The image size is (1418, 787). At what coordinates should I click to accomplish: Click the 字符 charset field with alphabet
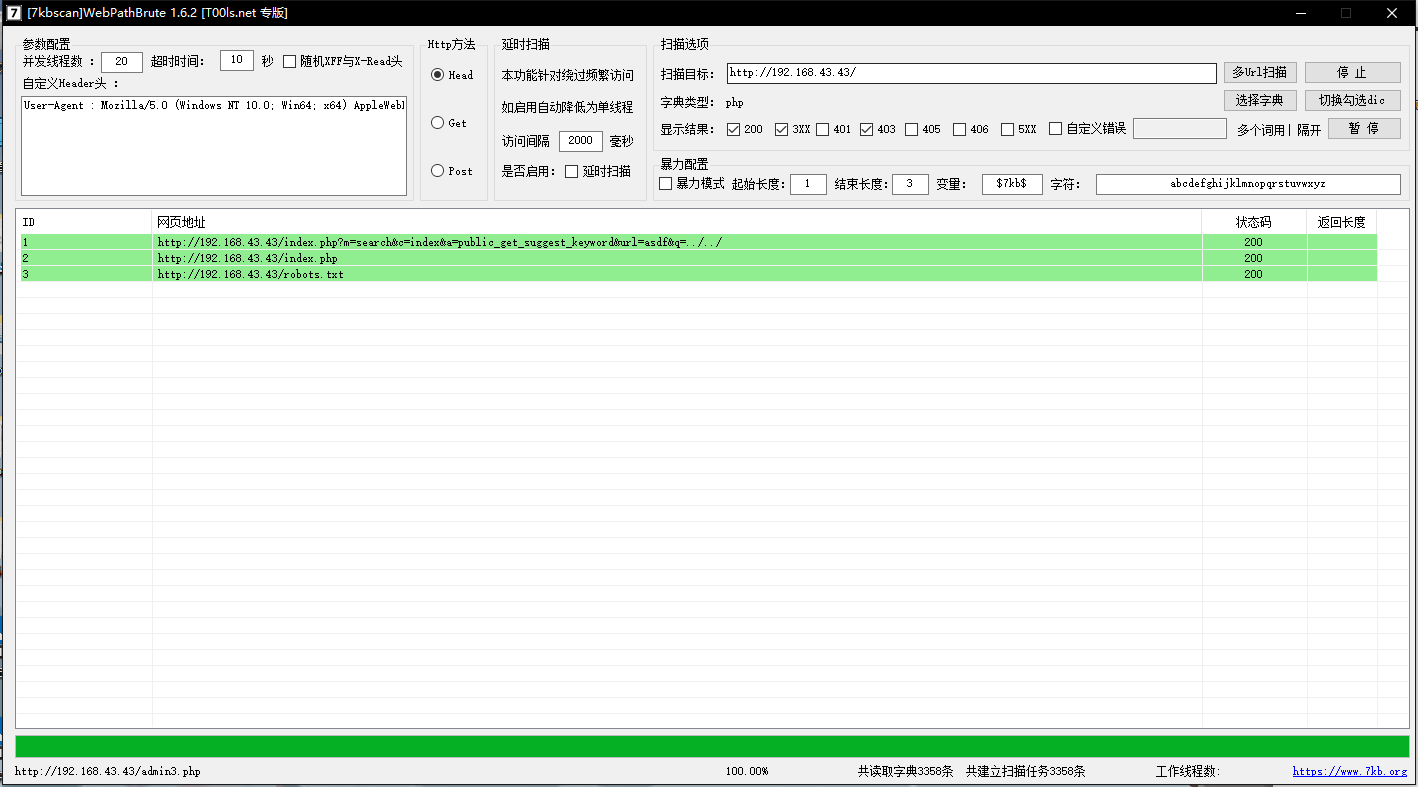pyautogui.click(x=1248, y=184)
